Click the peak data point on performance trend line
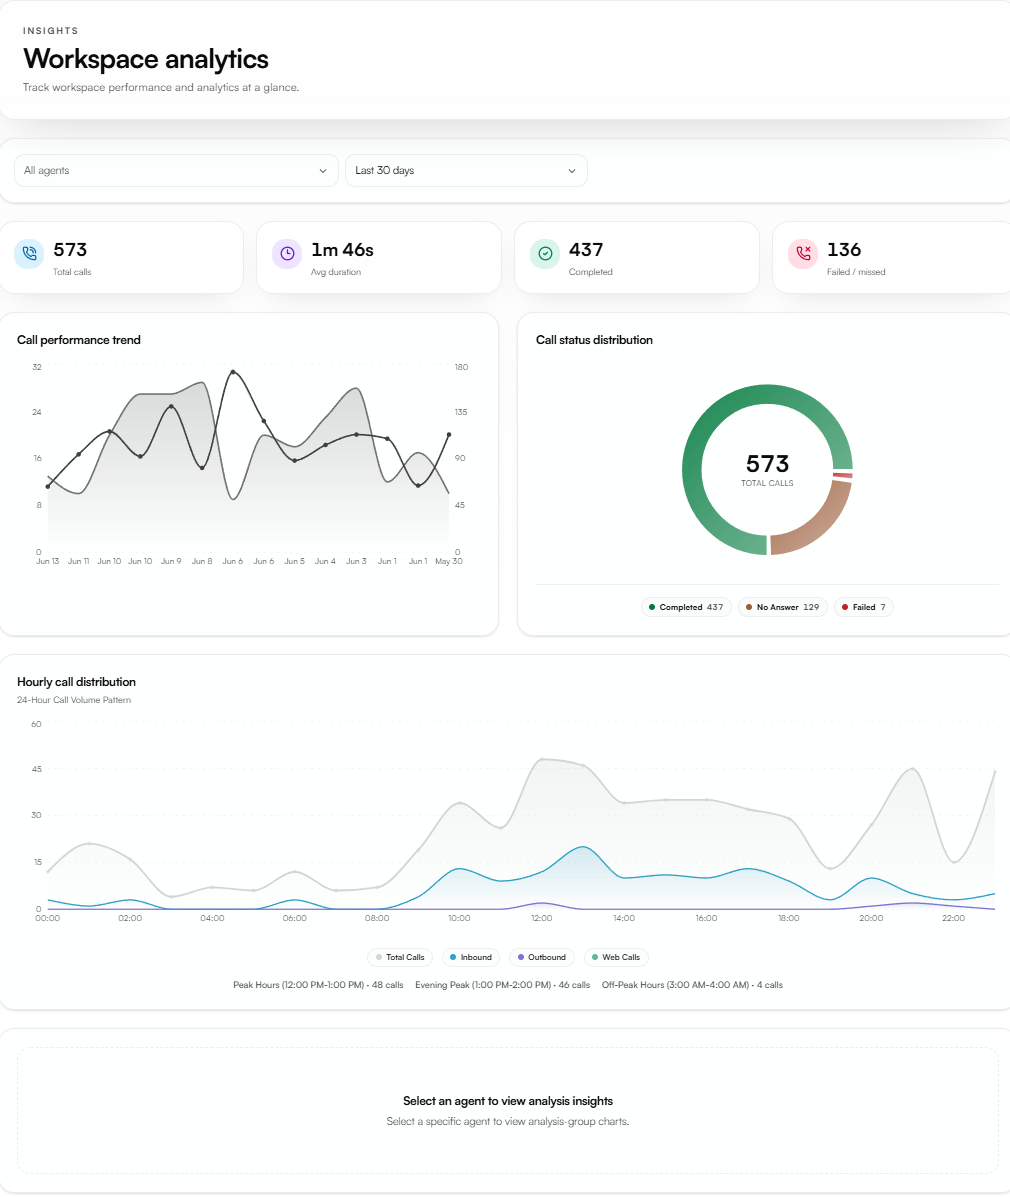The width and height of the screenshot is (1010, 1197). point(233,372)
